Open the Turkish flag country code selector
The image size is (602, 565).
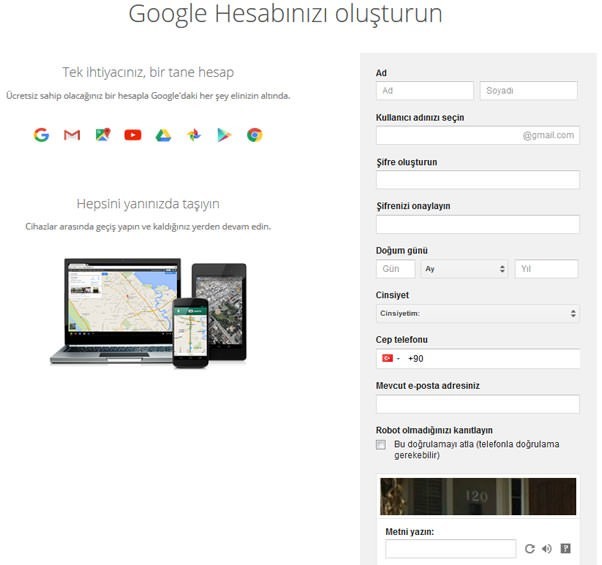click(391, 358)
